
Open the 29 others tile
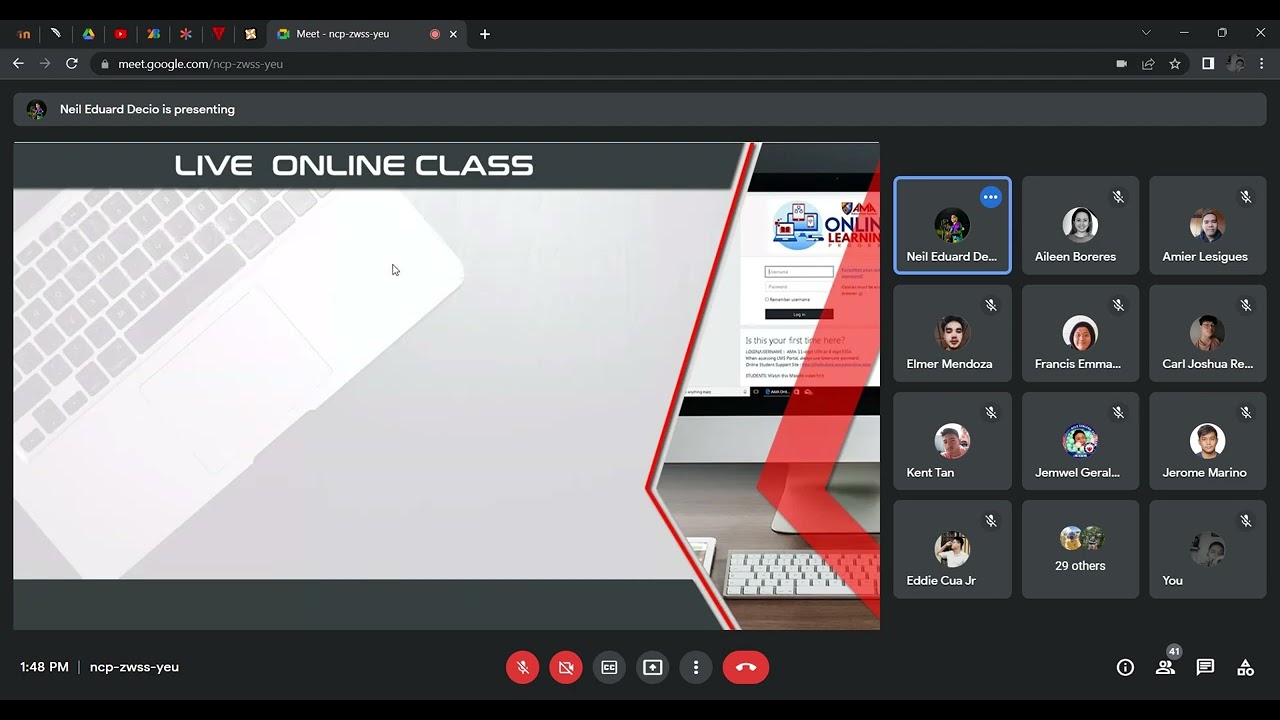point(1080,549)
